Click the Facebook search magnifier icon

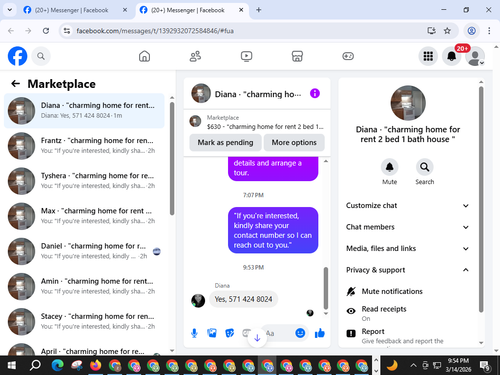coord(41,56)
